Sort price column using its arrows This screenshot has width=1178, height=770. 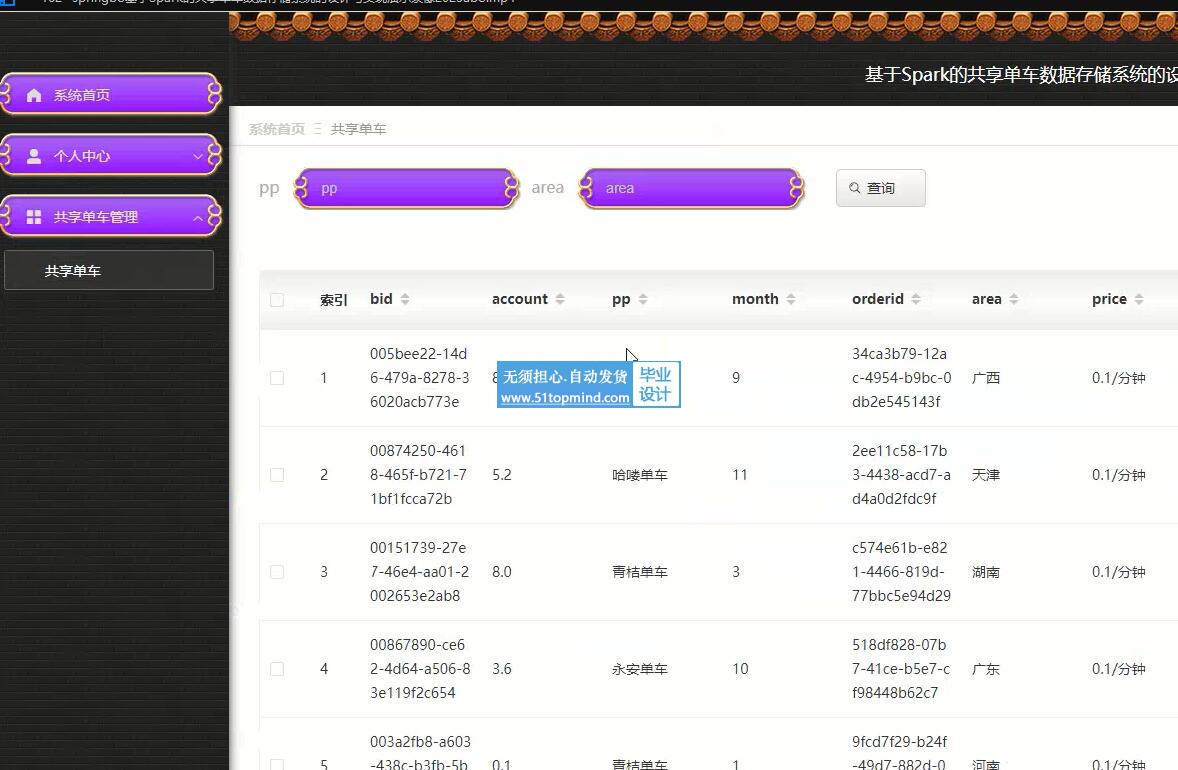1138,299
